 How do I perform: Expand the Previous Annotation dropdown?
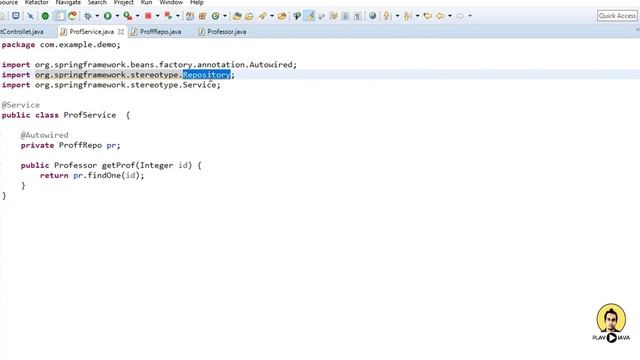(417, 16)
